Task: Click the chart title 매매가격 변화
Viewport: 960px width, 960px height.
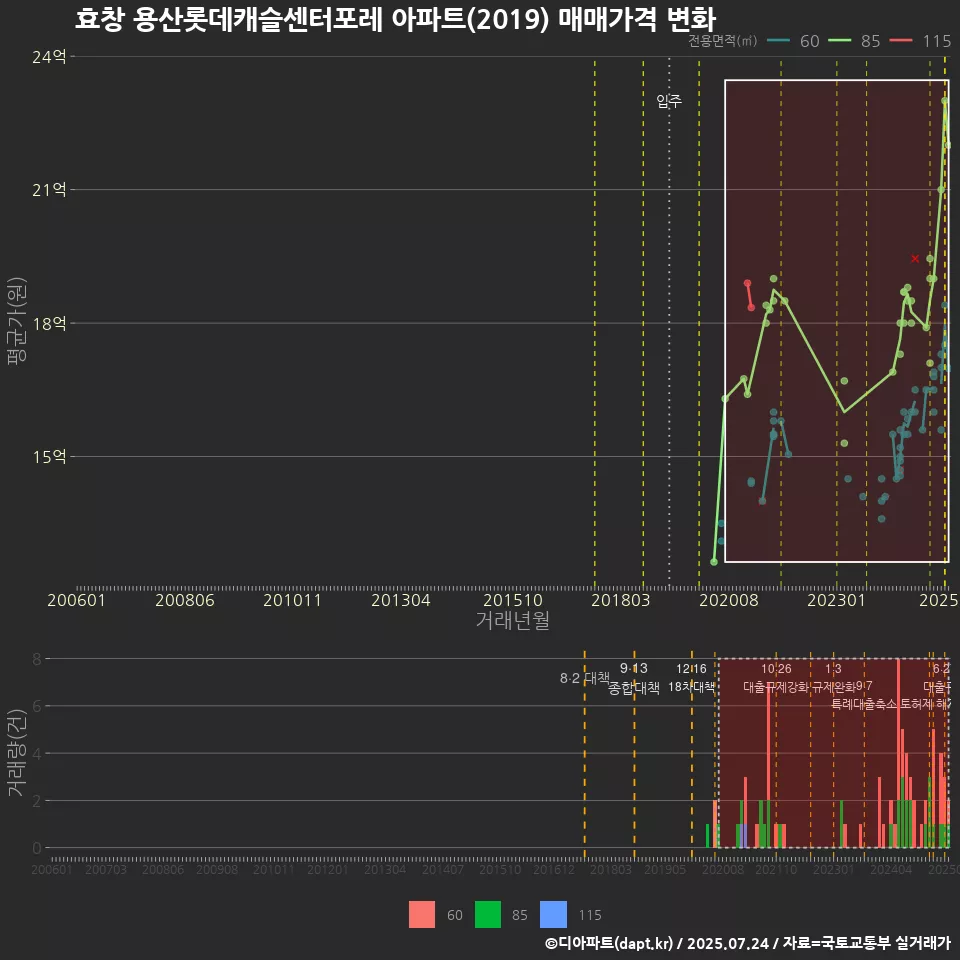Action: pyautogui.click(x=637, y=19)
